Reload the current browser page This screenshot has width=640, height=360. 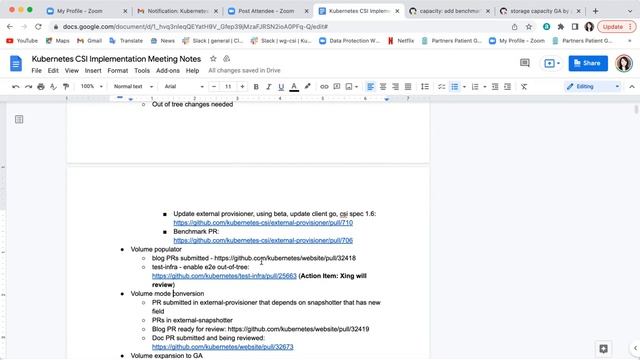38,27
